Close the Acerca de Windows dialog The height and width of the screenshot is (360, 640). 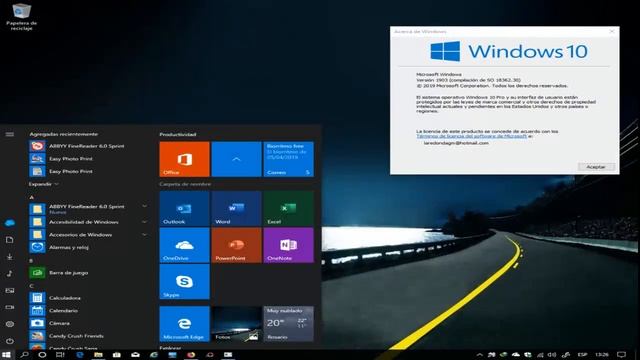pos(611,31)
